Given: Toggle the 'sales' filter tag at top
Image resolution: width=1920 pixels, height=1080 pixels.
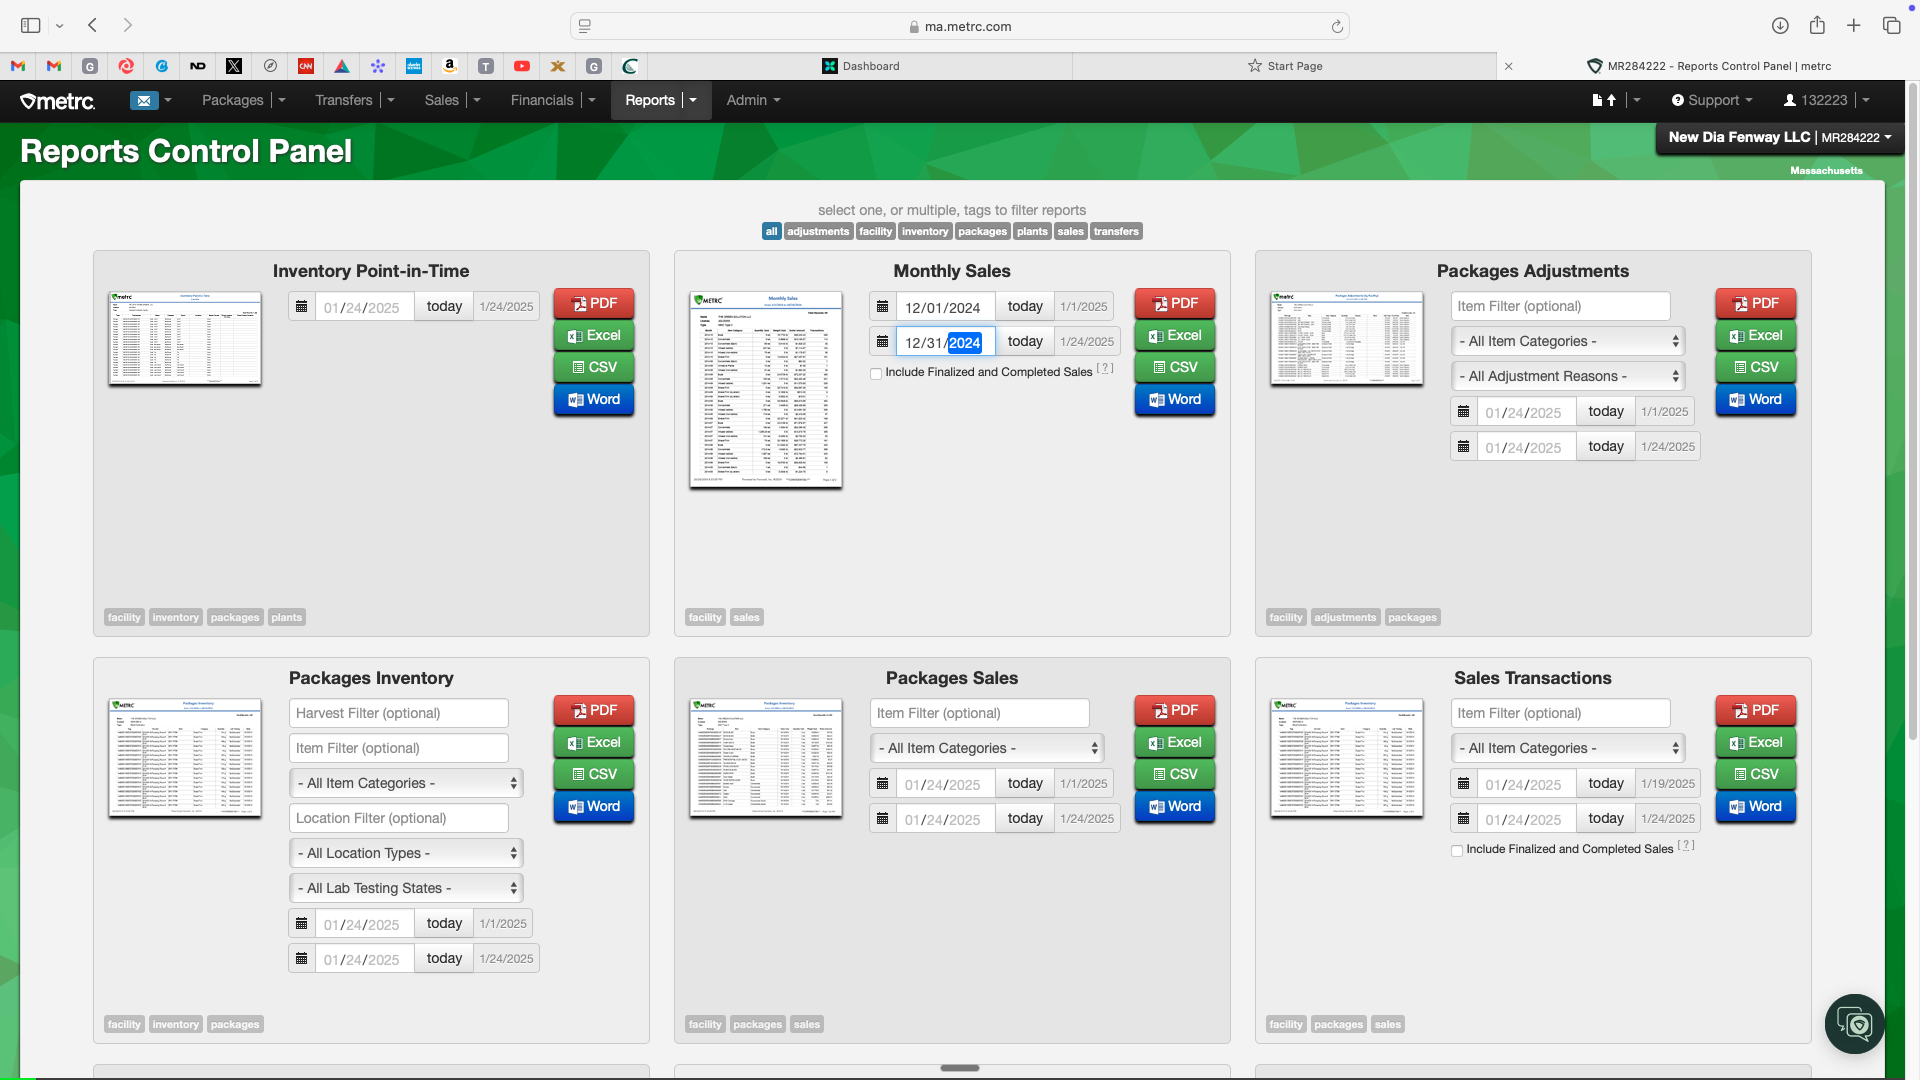Looking at the screenshot, I should click(x=1070, y=231).
